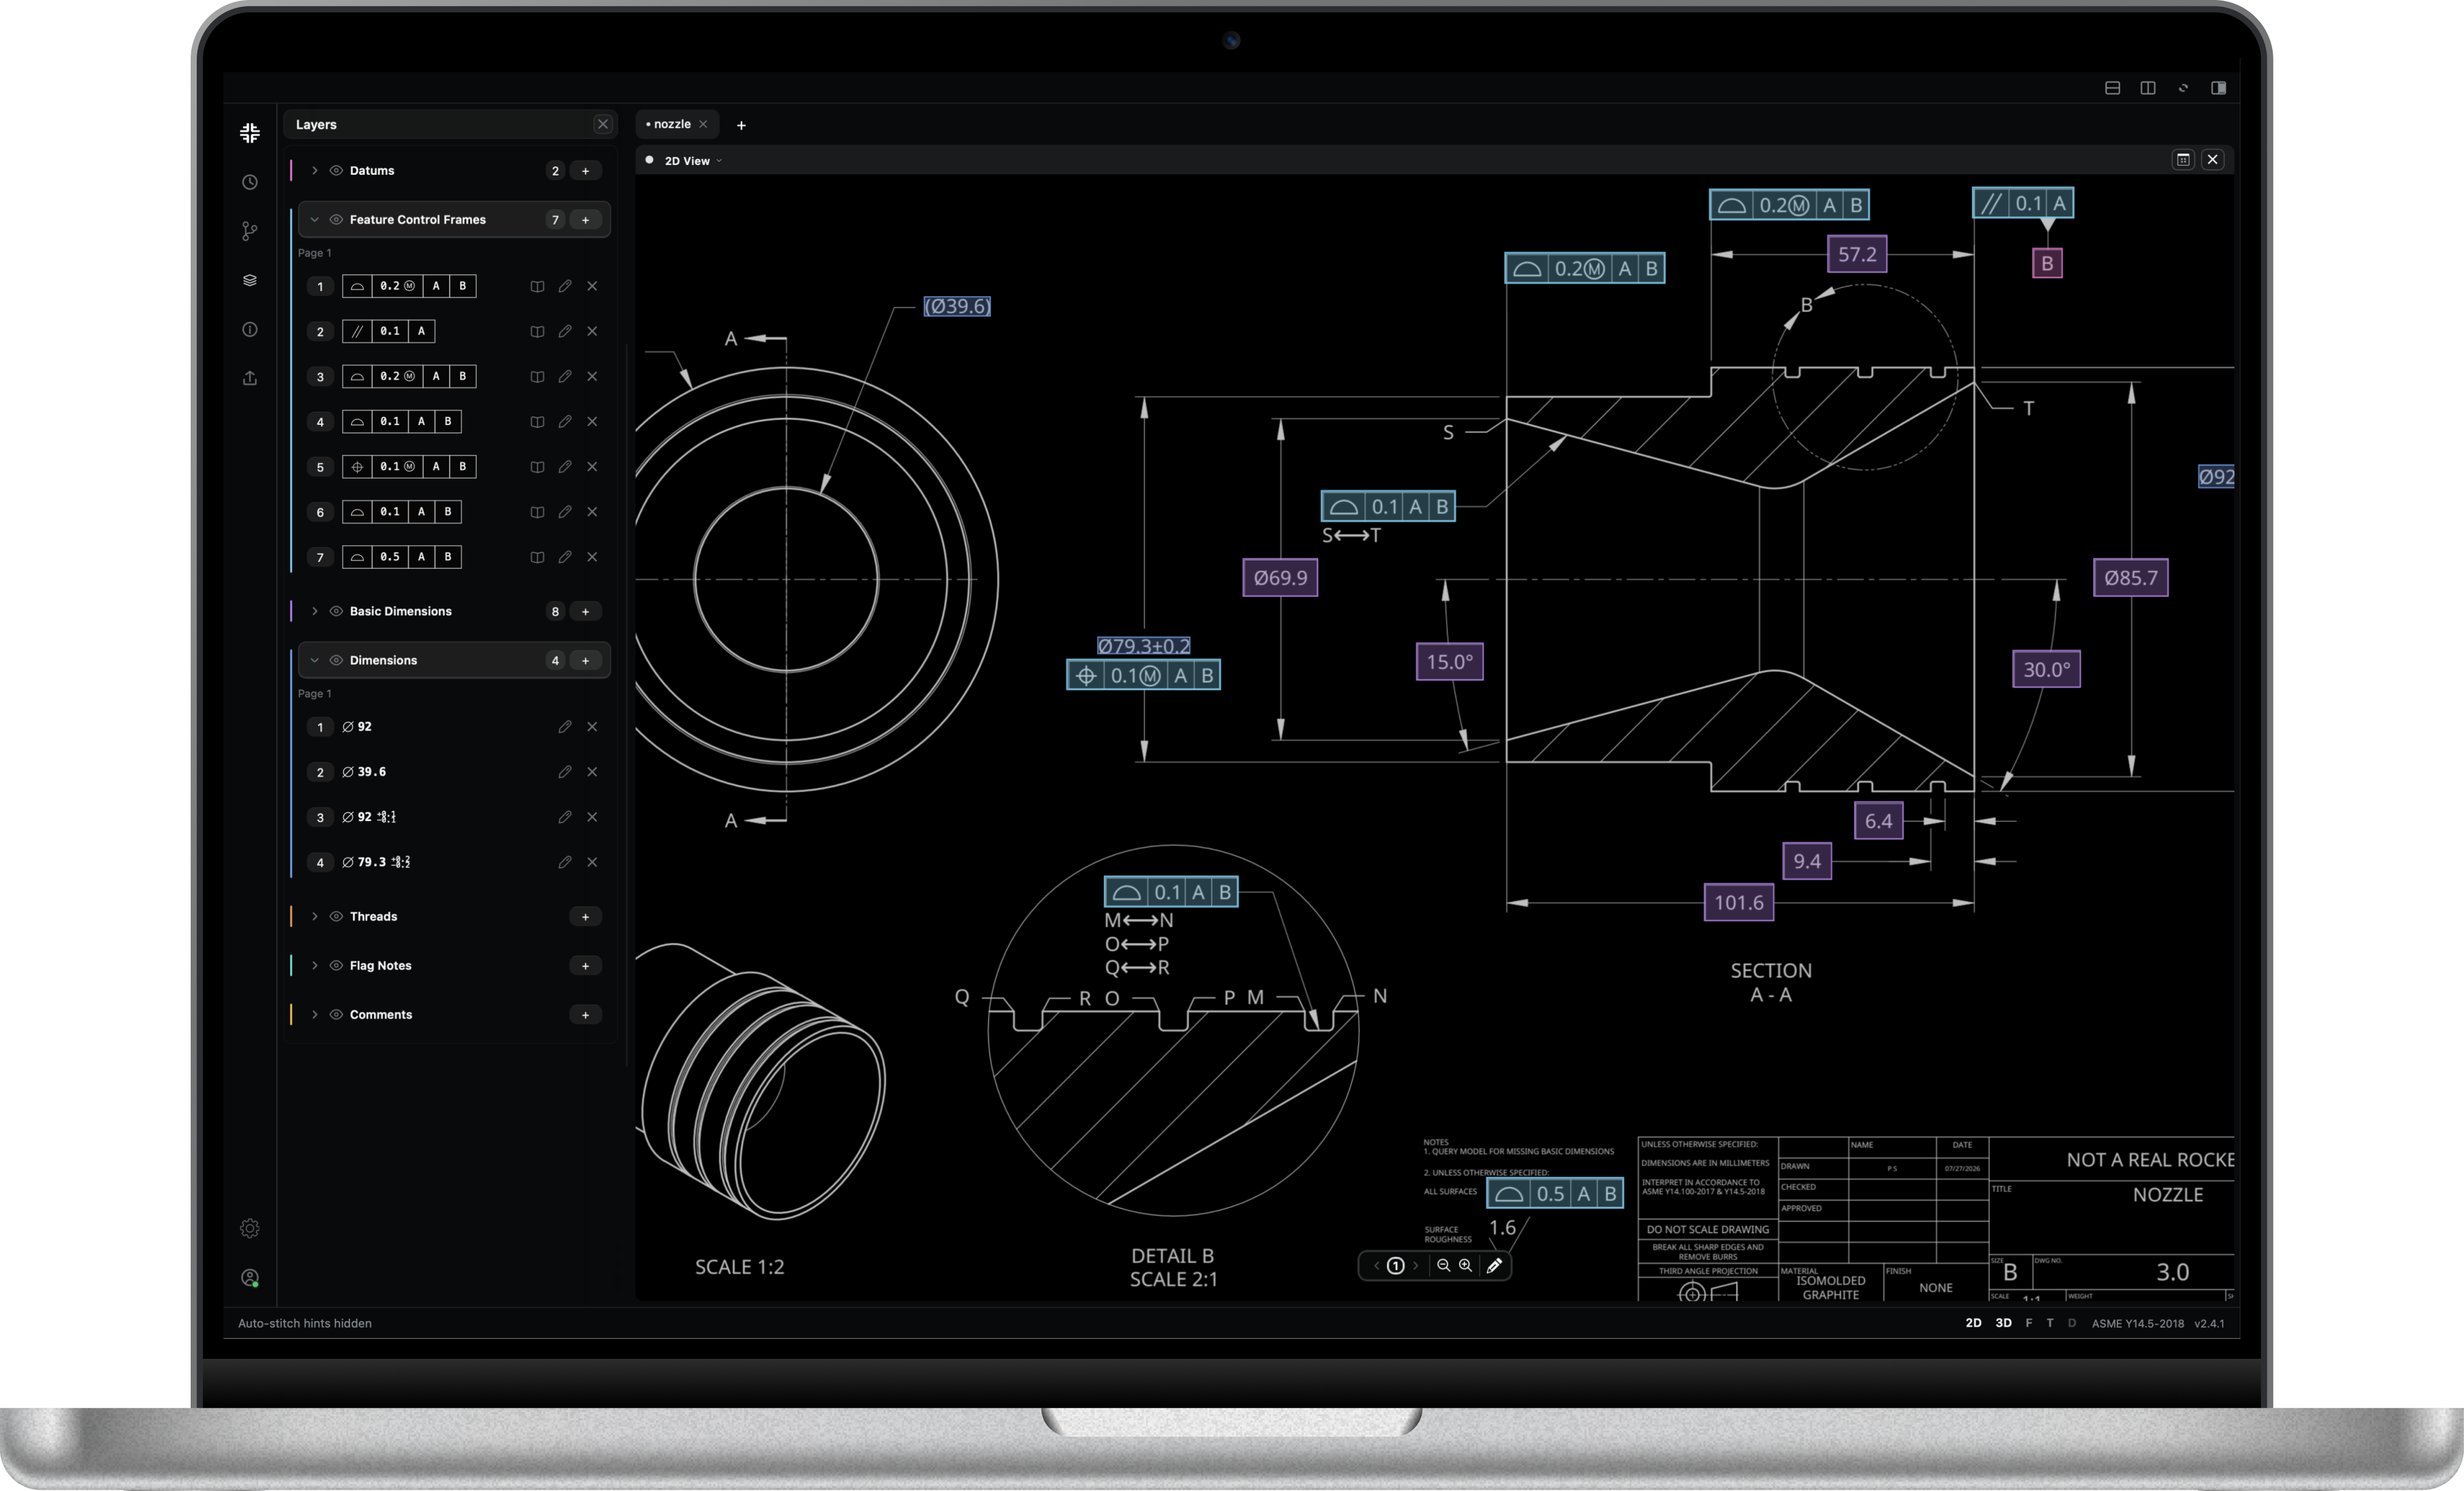
Task: Select the datum B tag on drawing
Action: click(x=2047, y=263)
